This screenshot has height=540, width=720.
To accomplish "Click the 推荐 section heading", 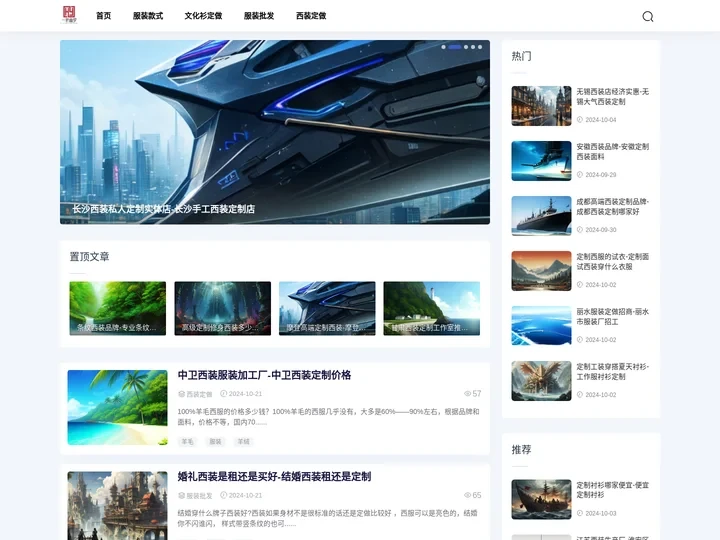I will coord(521,450).
